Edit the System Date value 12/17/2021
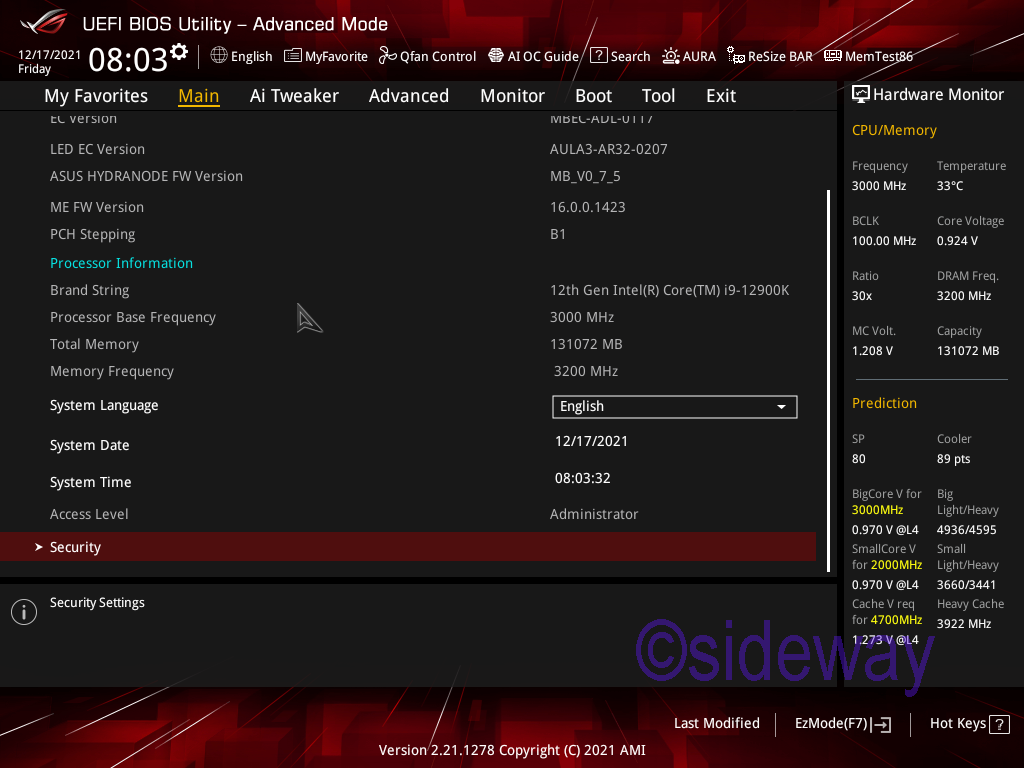The image size is (1024, 768). [x=591, y=441]
